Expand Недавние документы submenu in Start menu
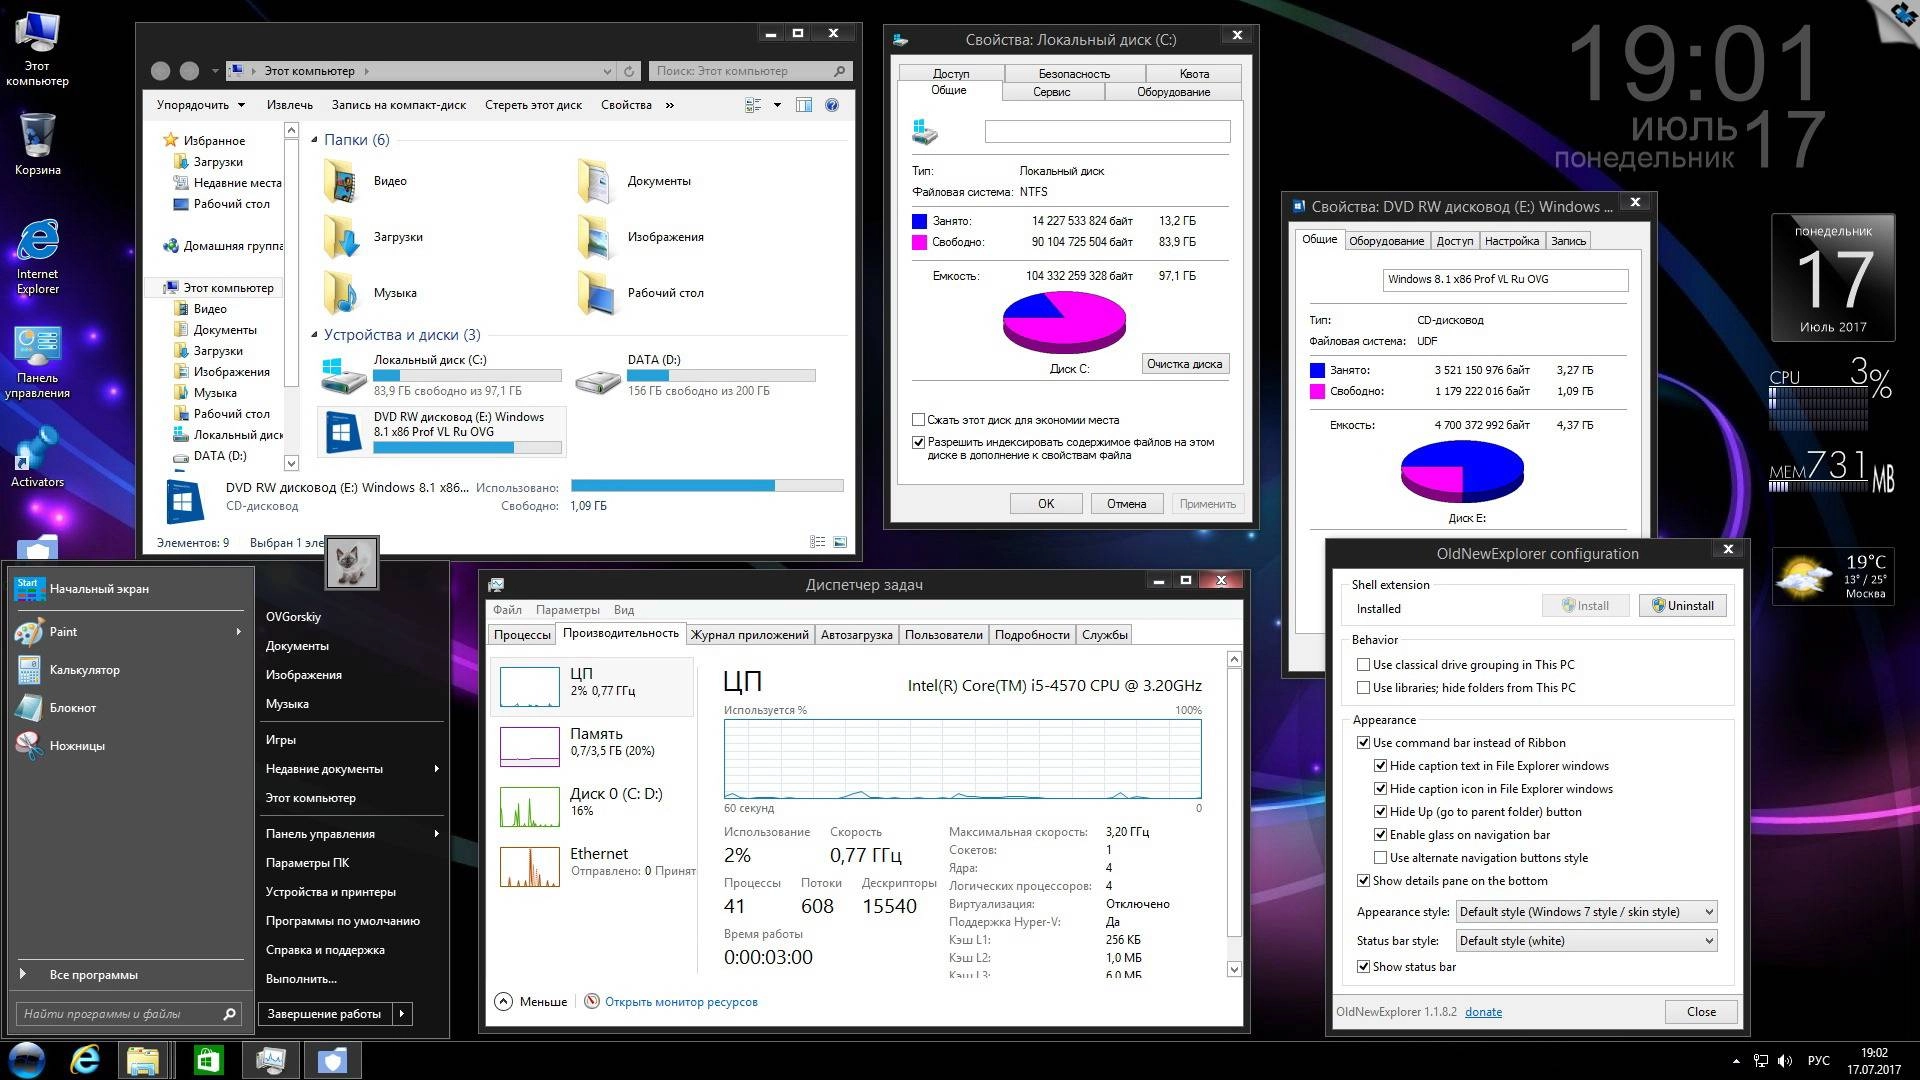Image resolution: width=1920 pixels, height=1080 pixels. tap(437, 769)
